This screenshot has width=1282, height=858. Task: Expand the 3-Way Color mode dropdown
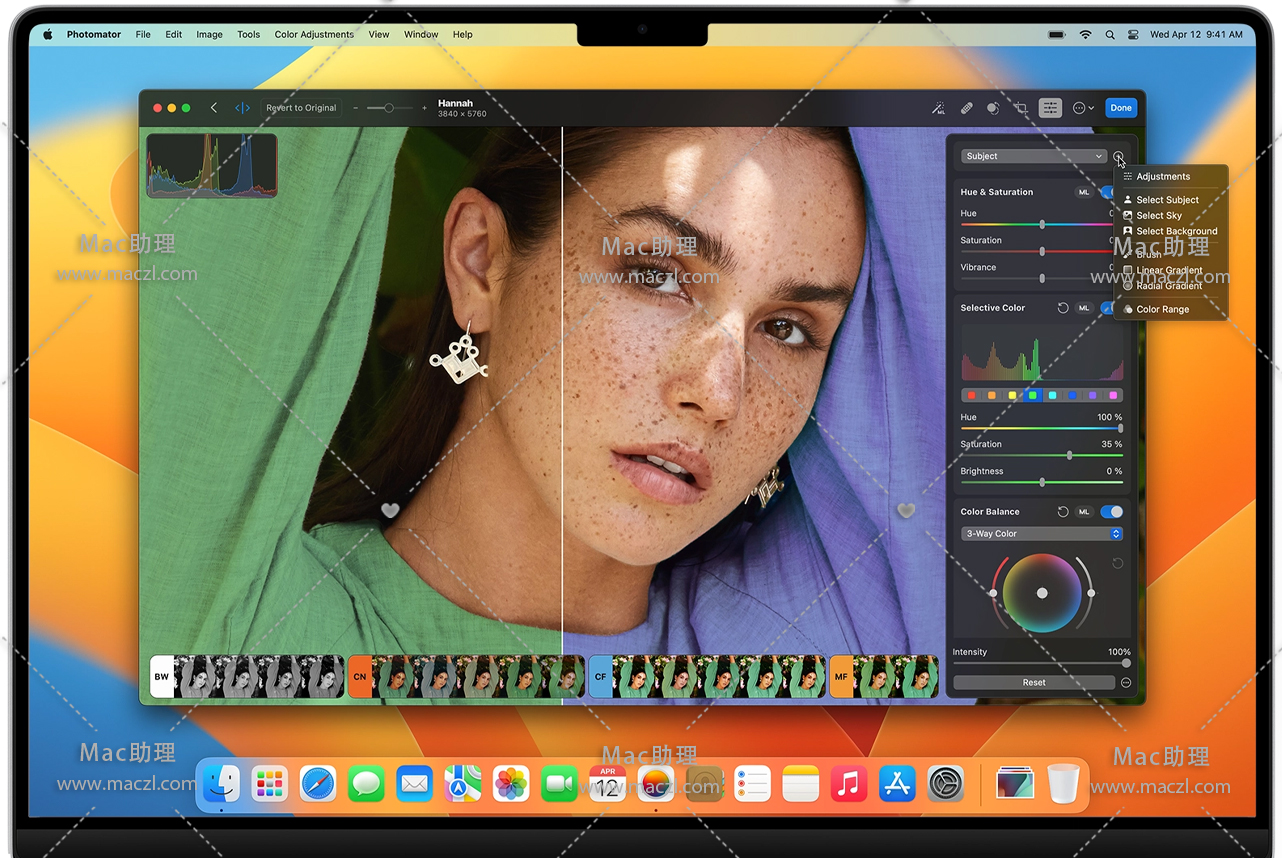click(x=1041, y=534)
